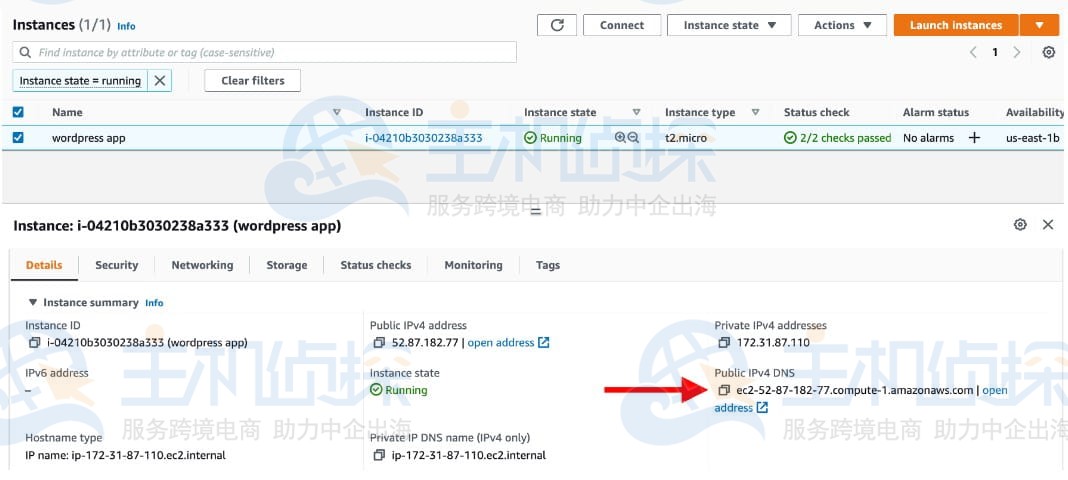1068x480 pixels.
Task: Go to next page arrow
Action: [x=1017, y=52]
